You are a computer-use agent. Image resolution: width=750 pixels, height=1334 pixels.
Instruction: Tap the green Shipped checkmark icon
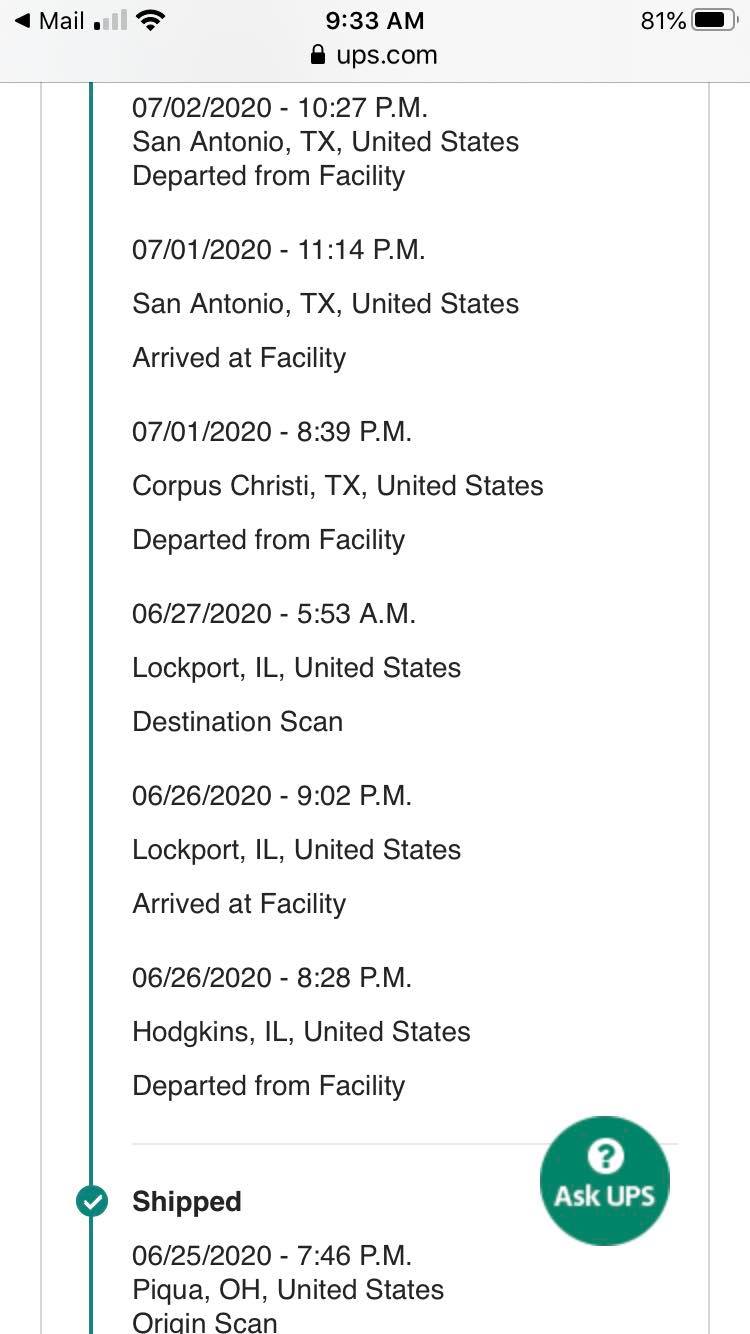92,1201
